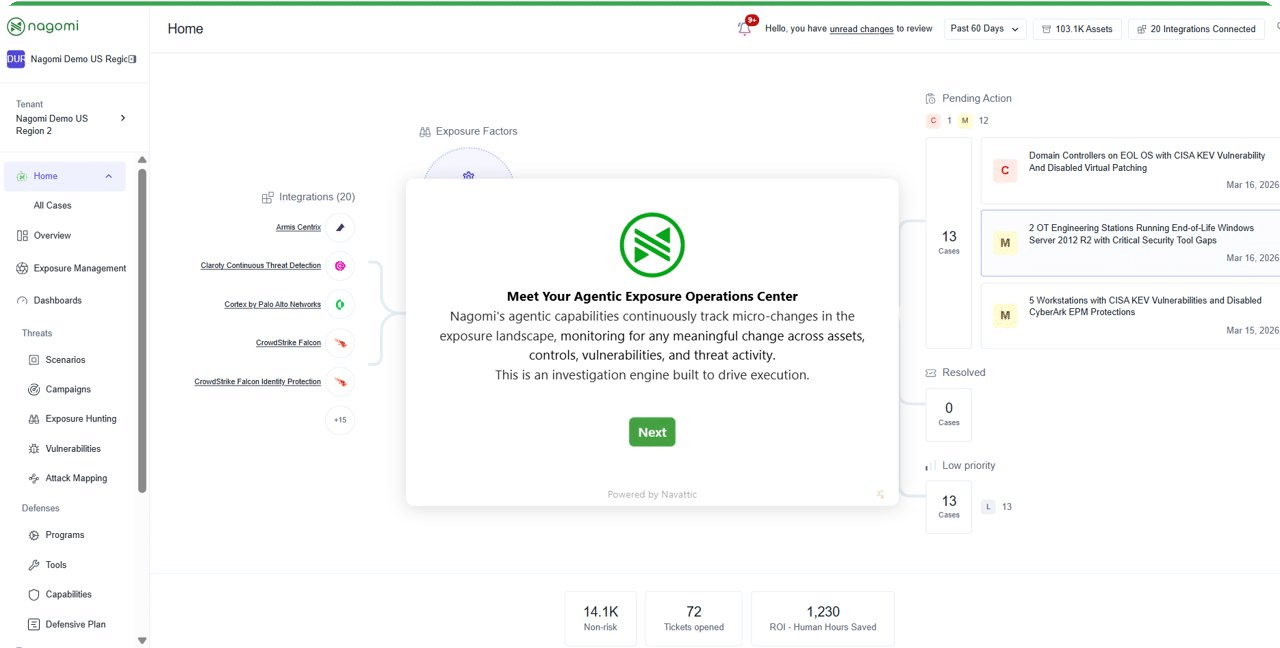Screen dimensions: 1280x648
Task: Click the notification bell icon
Action: [744, 29]
